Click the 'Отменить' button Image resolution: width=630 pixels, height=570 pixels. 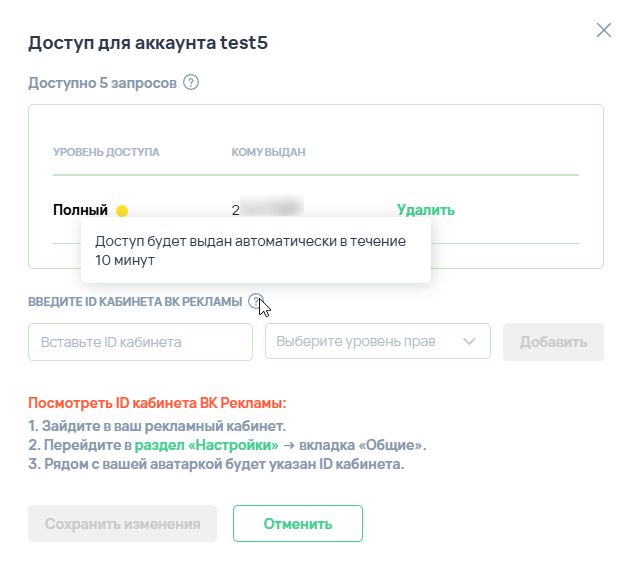tap(298, 523)
